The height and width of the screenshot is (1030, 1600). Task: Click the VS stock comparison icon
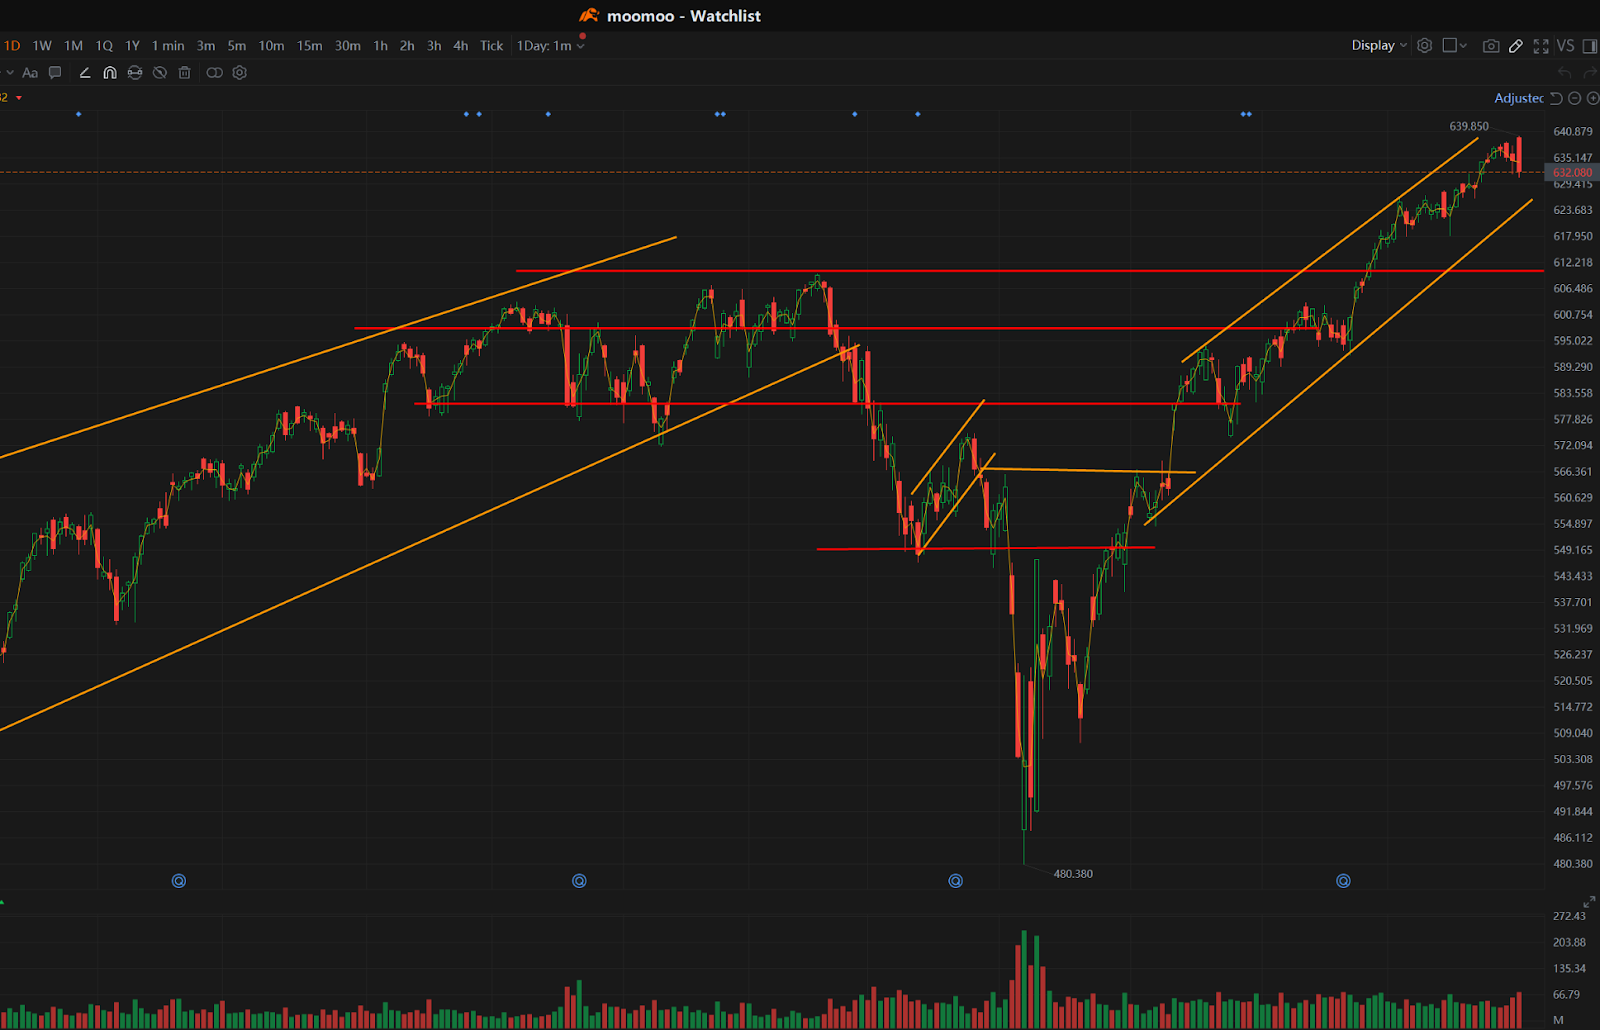point(1564,46)
